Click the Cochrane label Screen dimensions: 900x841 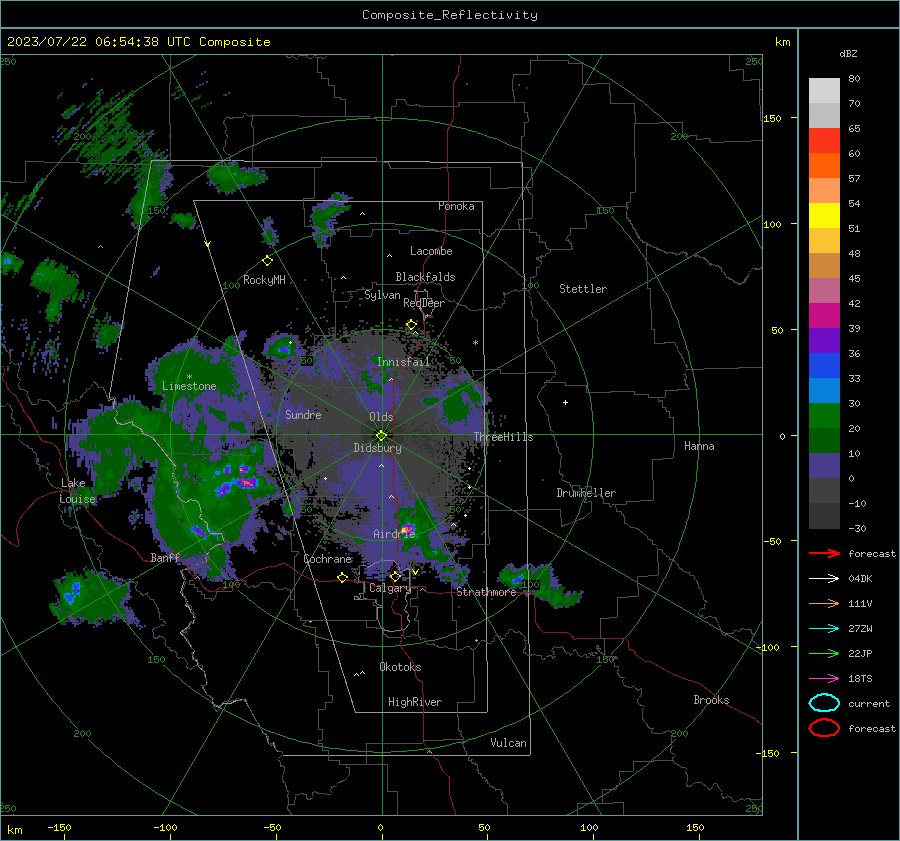(327, 559)
